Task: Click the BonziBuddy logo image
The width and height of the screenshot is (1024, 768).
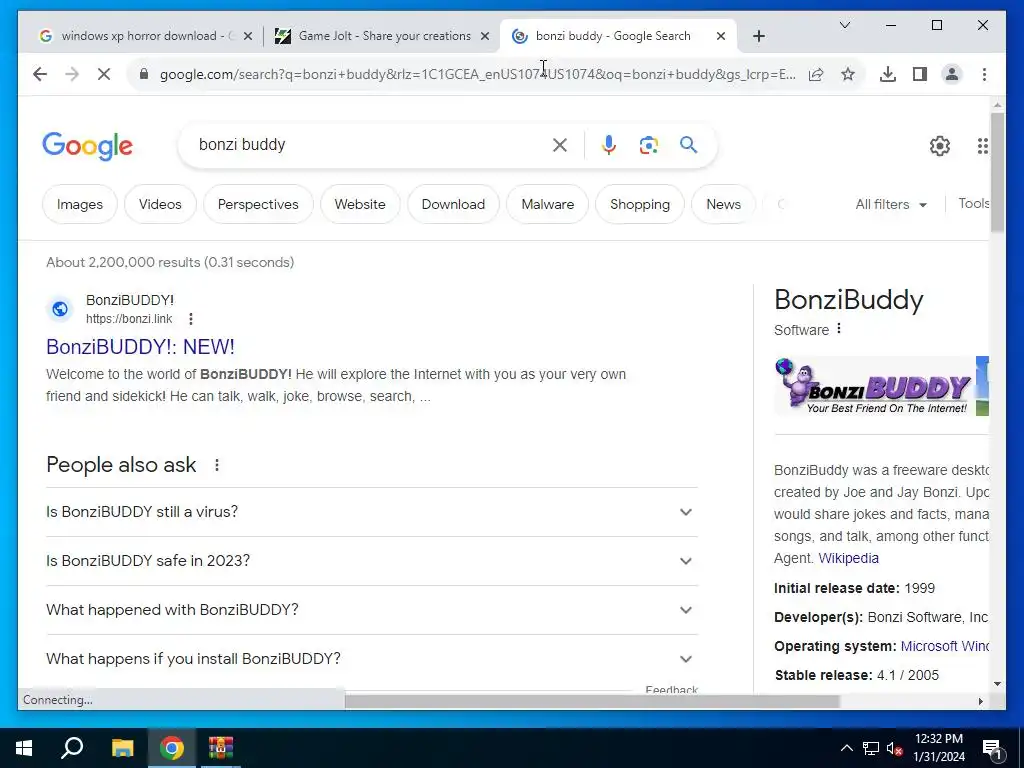Action: pyautogui.click(x=874, y=387)
